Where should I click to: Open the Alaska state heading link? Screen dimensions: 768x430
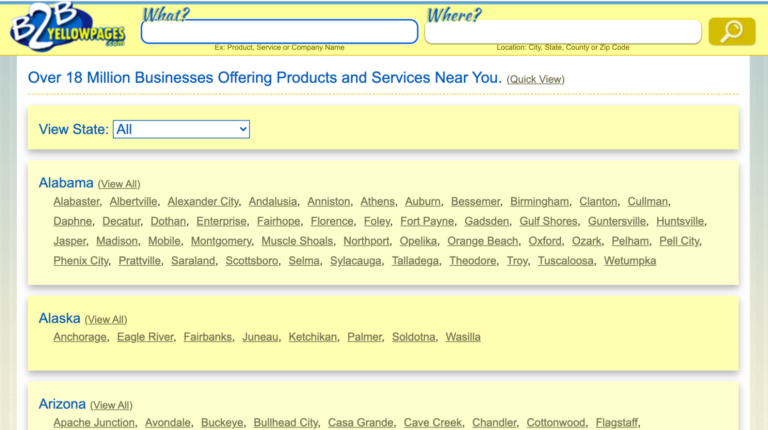click(x=59, y=318)
